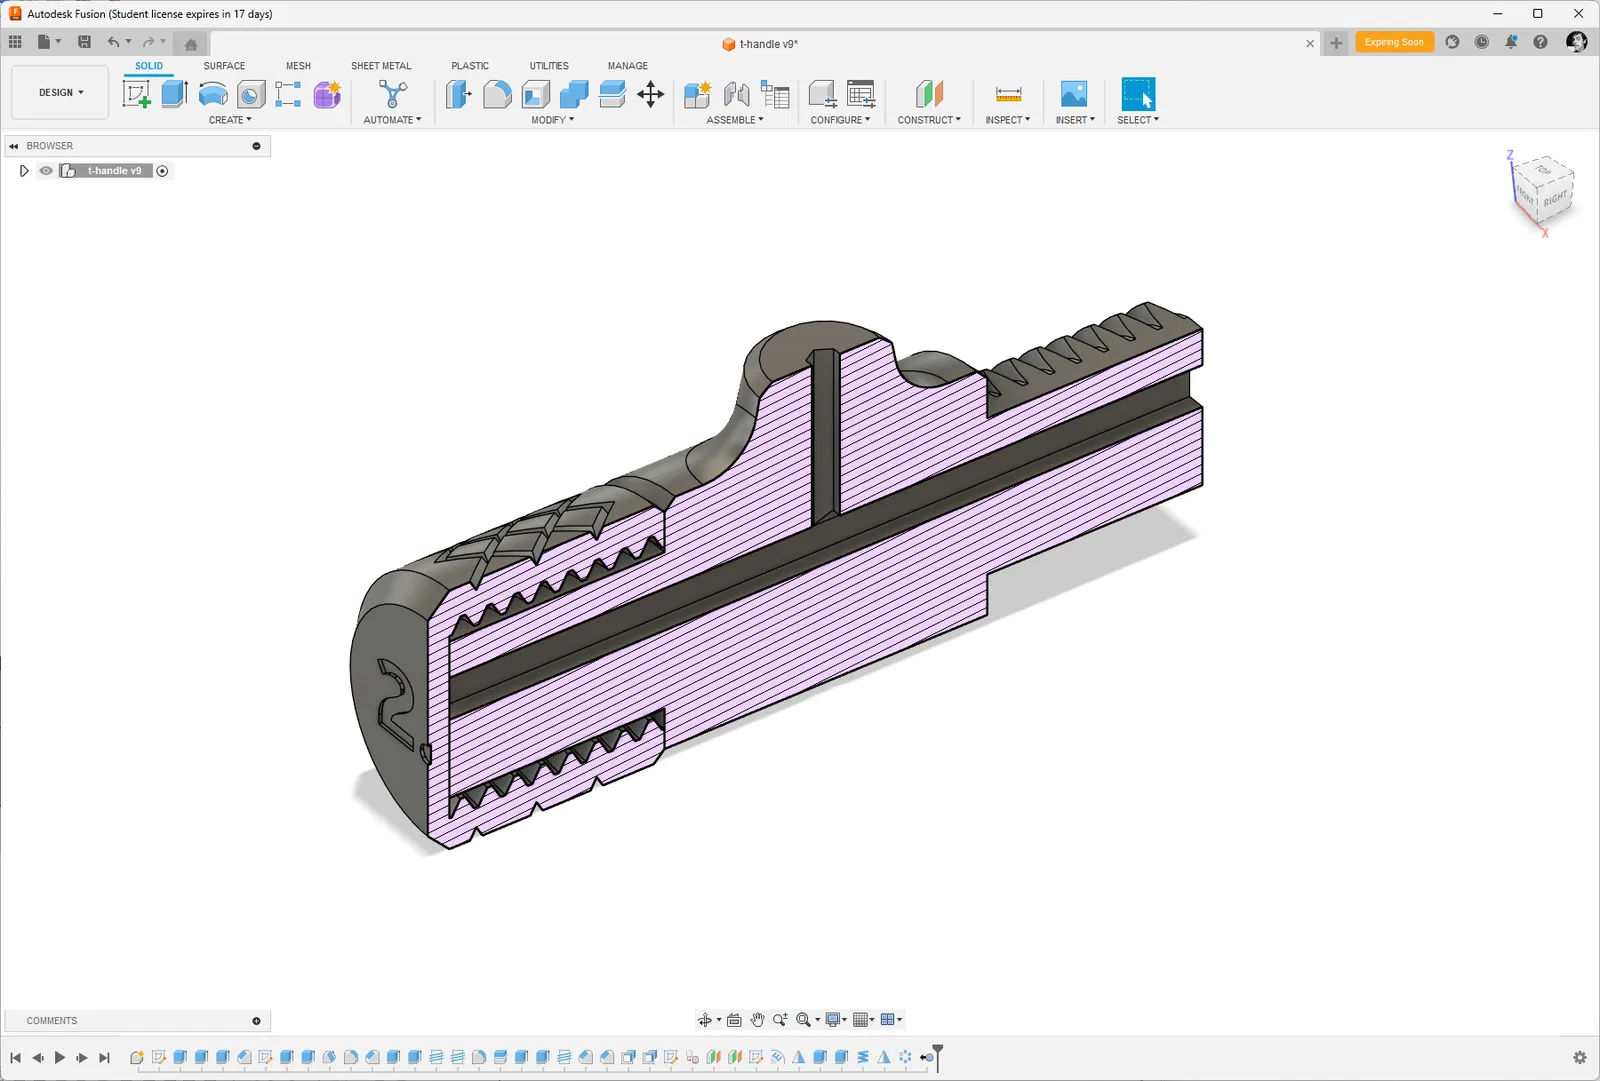Select the Revolve tool
The image size is (1600, 1081).
(x=213, y=94)
